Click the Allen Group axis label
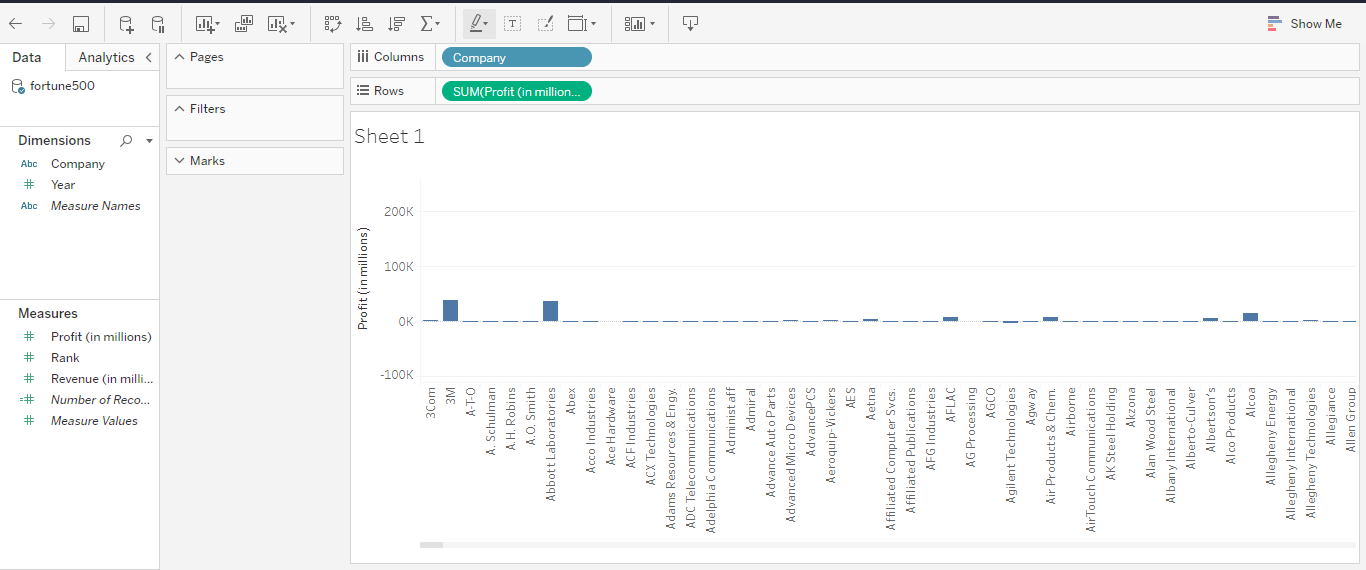 click(1350, 420)
